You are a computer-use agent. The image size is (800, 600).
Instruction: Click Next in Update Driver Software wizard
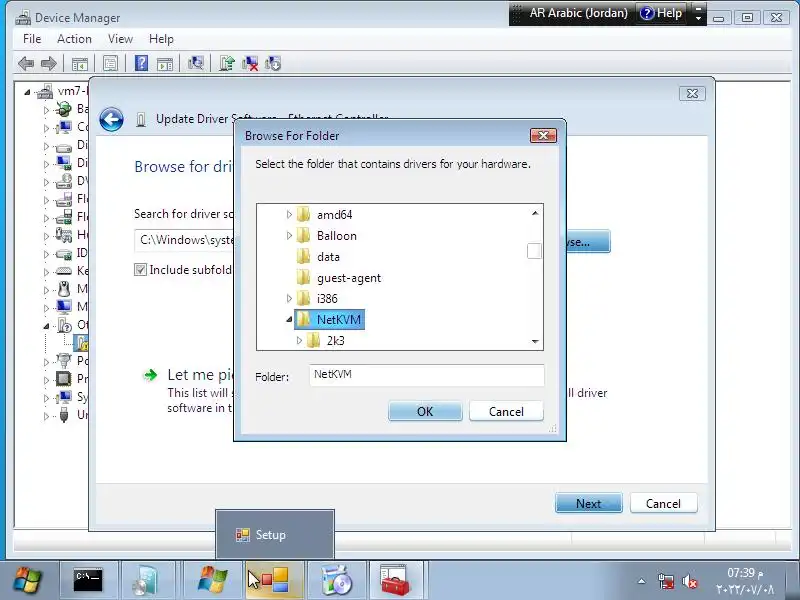[588, 503]
